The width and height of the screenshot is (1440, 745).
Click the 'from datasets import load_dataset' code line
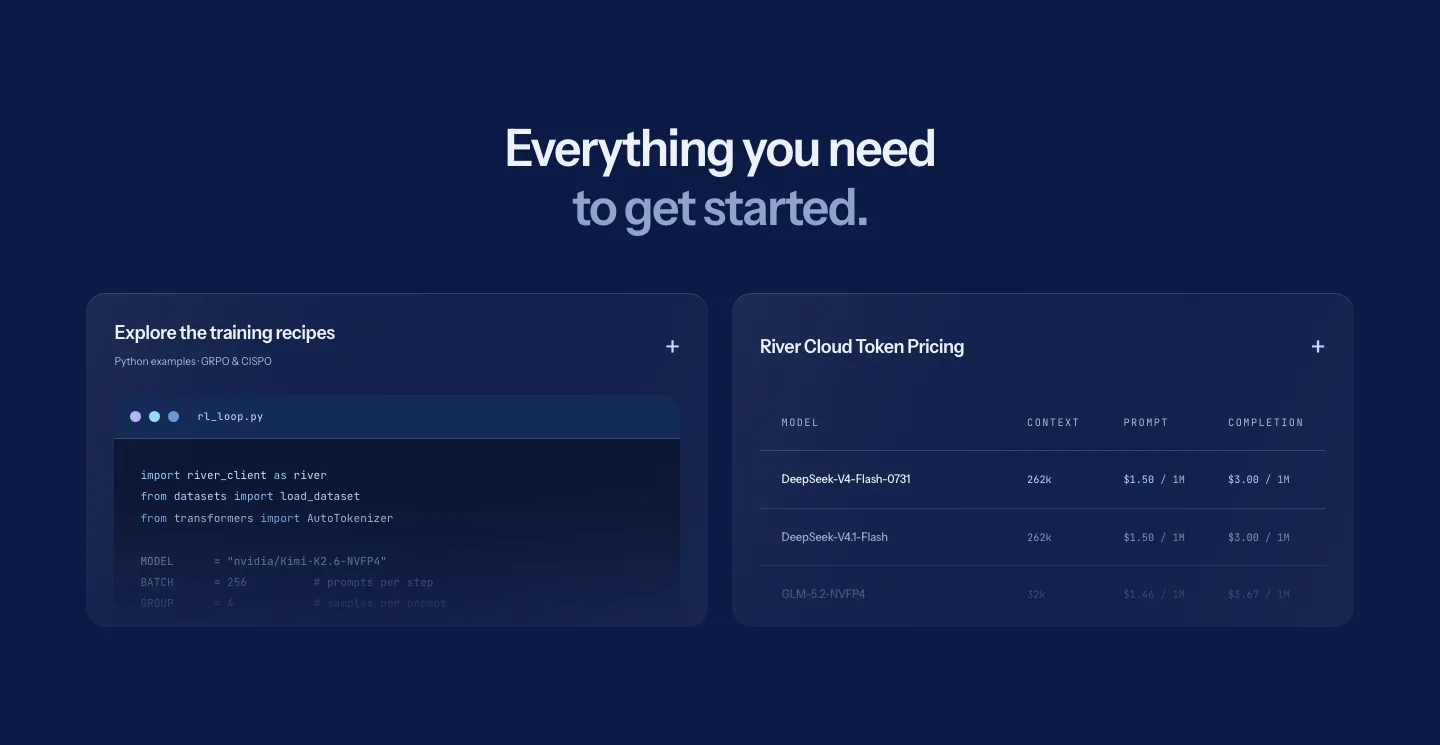[x=250, y=496]
